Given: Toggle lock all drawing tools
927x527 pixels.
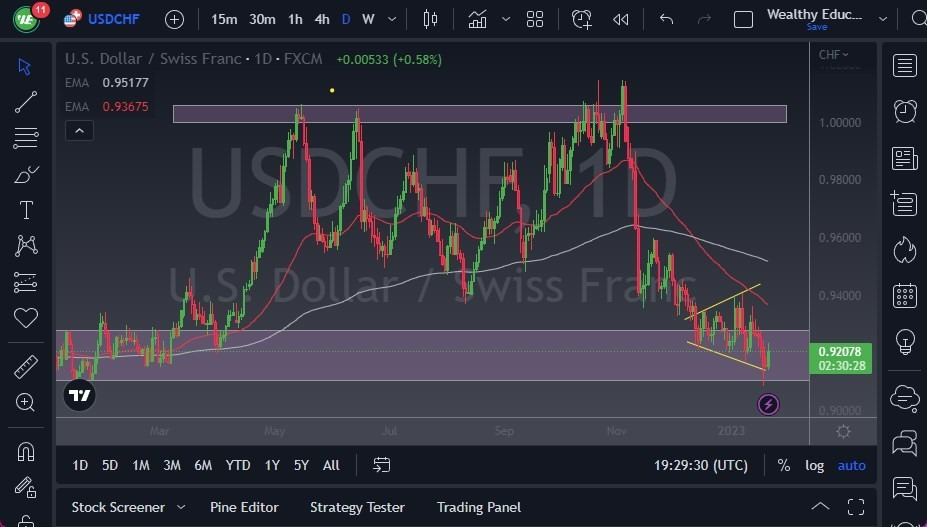Looking at the screenshot, I should 25,487.
